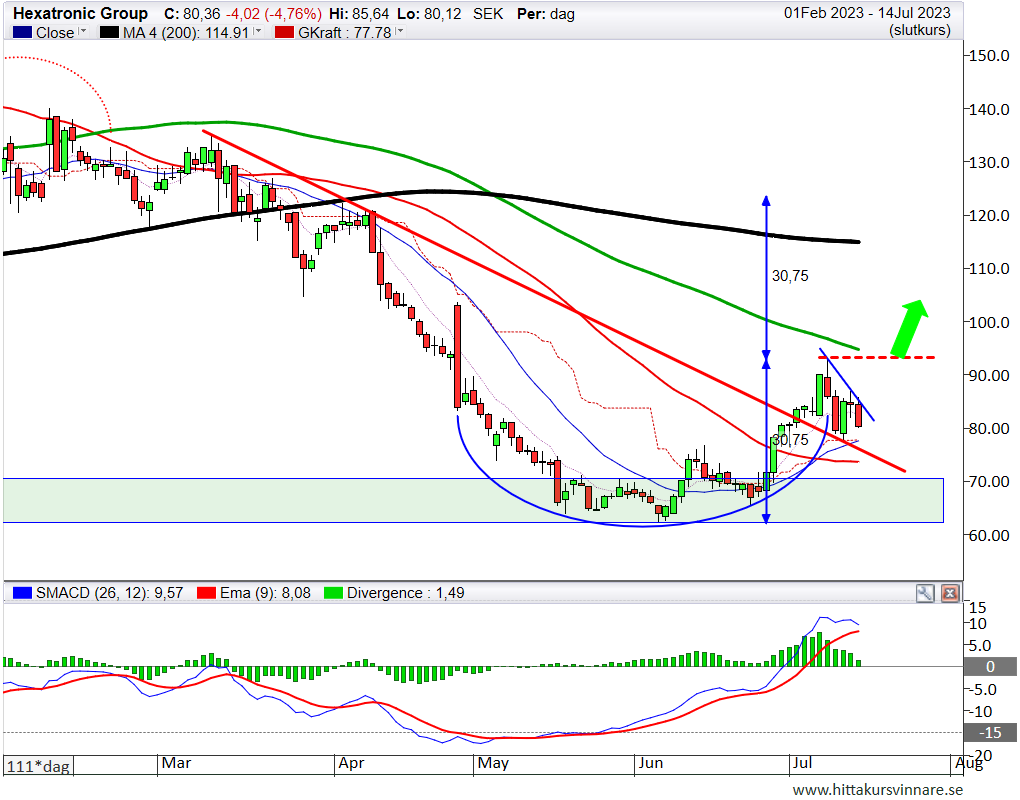Open the www.hittakursvinnare.se link
The width and height of the screenshot is (1020, 800).
(x=878, y=790)
